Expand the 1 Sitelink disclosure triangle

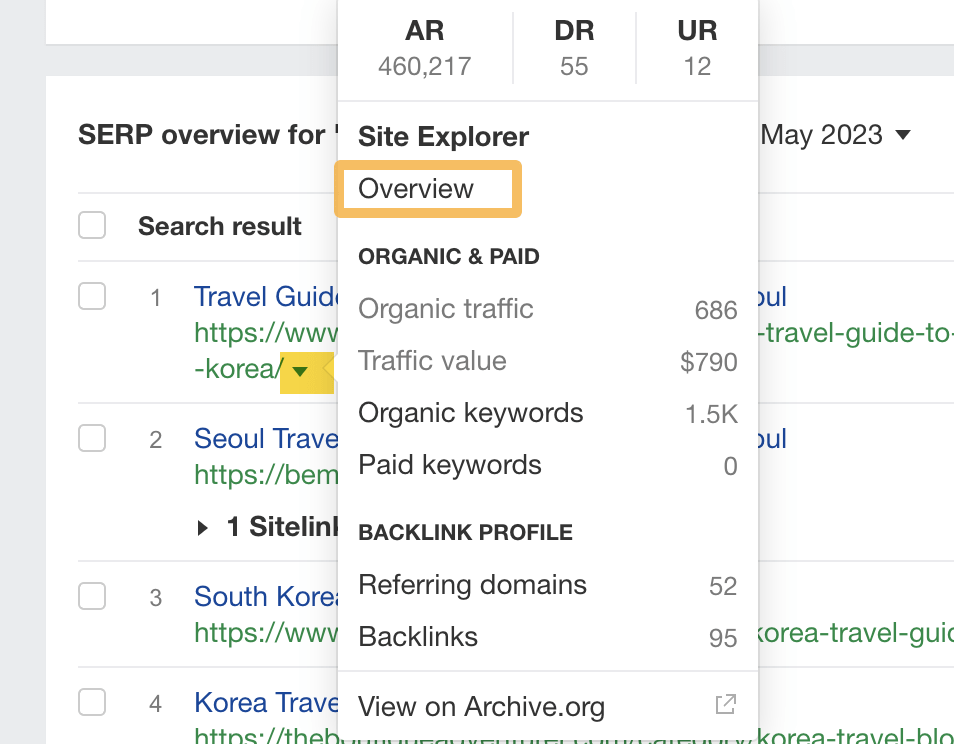203,527
